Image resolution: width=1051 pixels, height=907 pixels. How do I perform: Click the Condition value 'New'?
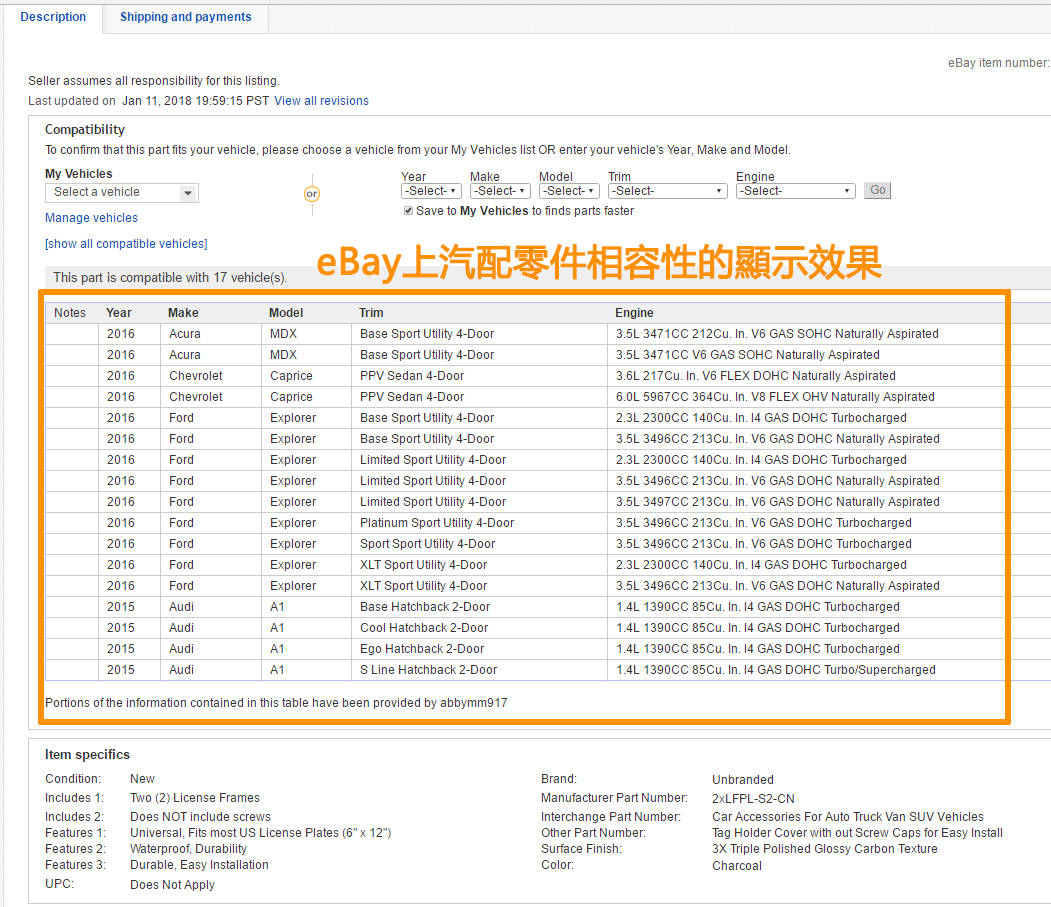(x=142, y=779)
